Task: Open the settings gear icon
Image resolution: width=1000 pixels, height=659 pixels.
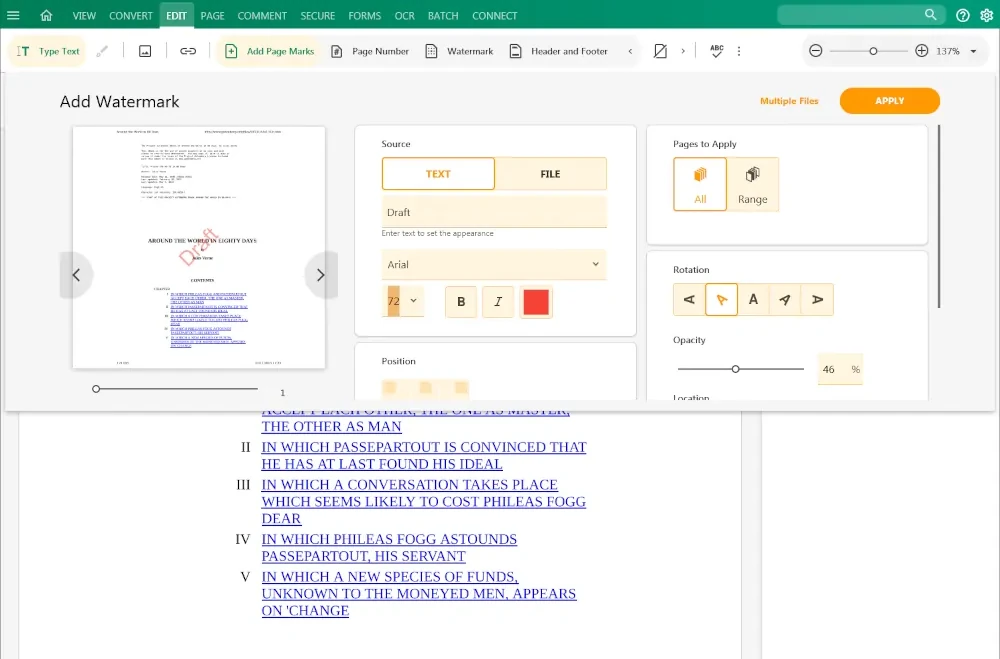Action: coord(985,15)
